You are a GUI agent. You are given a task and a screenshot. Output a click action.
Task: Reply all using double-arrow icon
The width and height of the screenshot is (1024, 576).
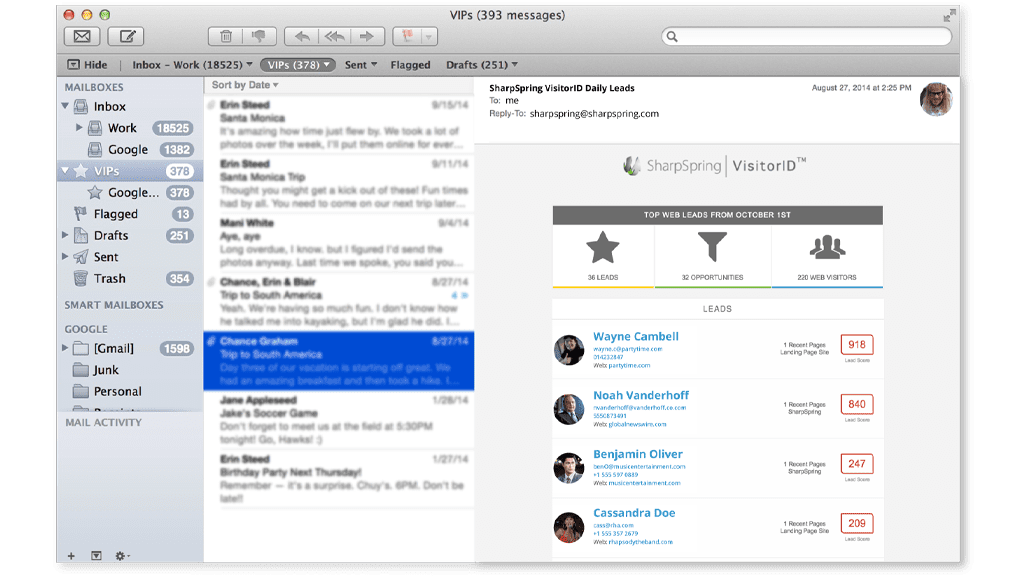coord(334,37)
